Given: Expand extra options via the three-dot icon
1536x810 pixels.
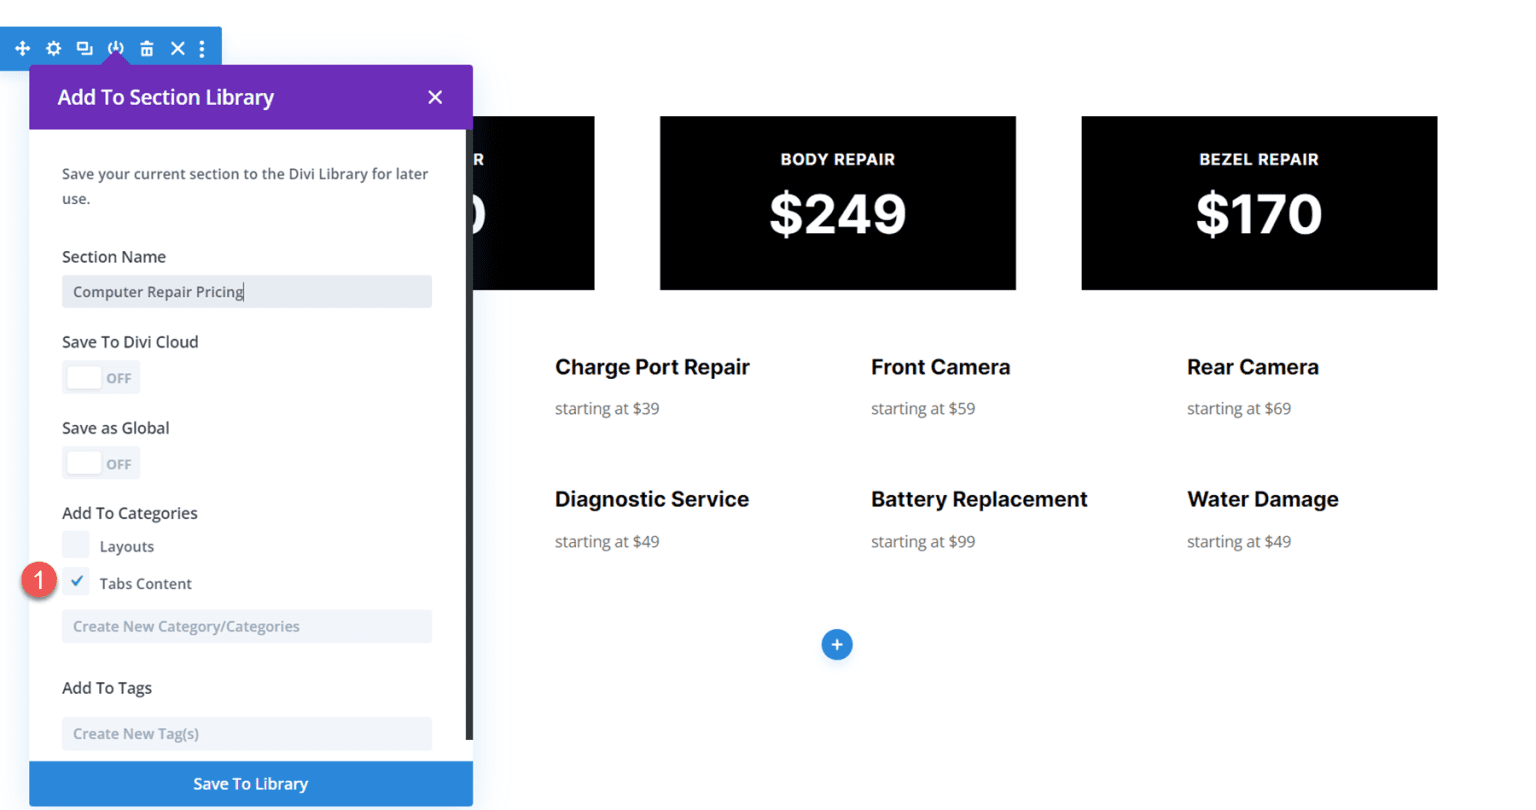Looking at the screenshot, I should tap(202, 47).
